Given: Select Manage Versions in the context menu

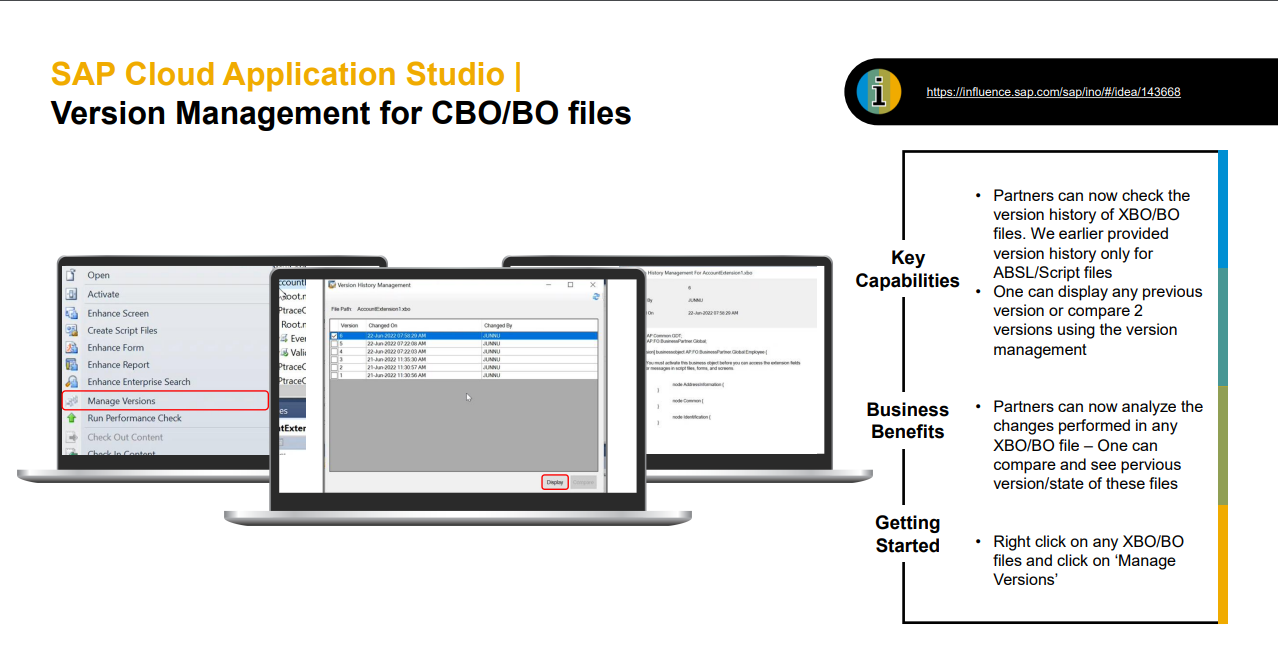Looking at the screenshot, I should [121, 401].
